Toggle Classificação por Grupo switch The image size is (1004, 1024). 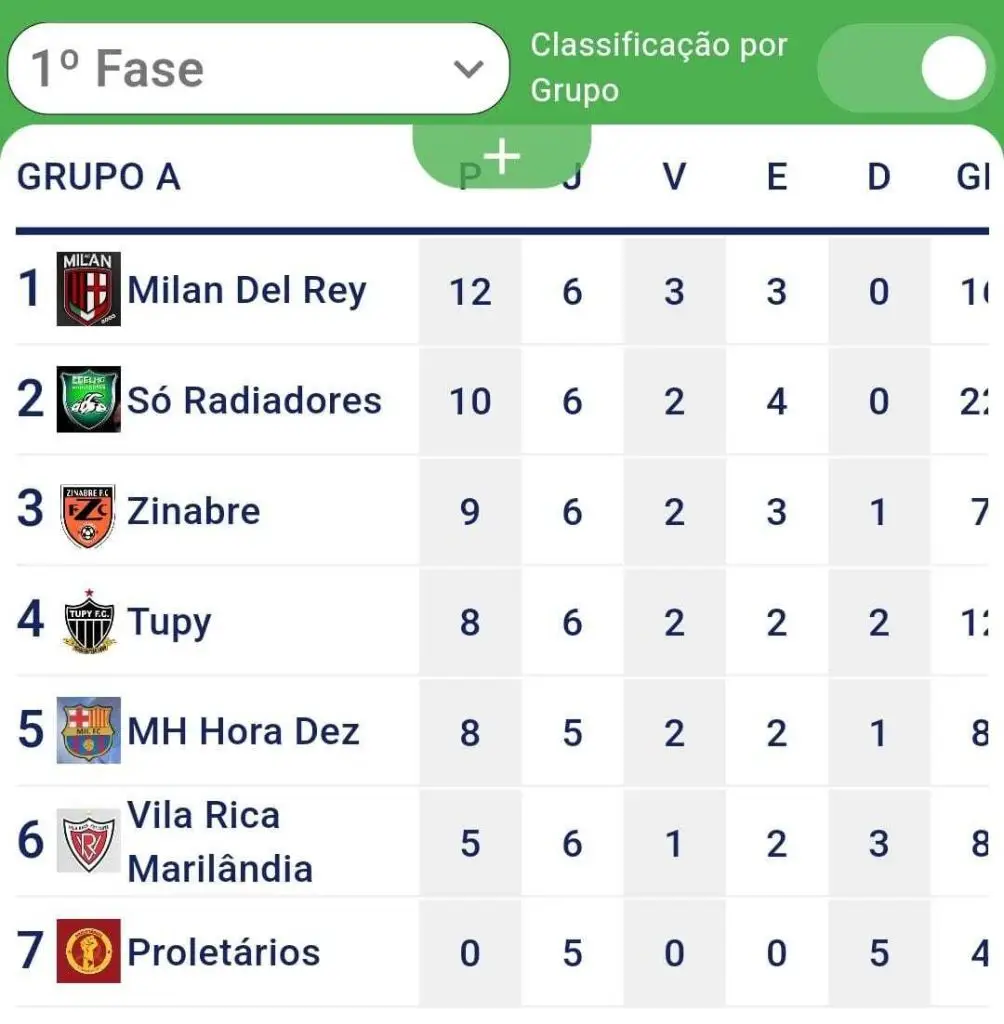click(x=905, y=68)
